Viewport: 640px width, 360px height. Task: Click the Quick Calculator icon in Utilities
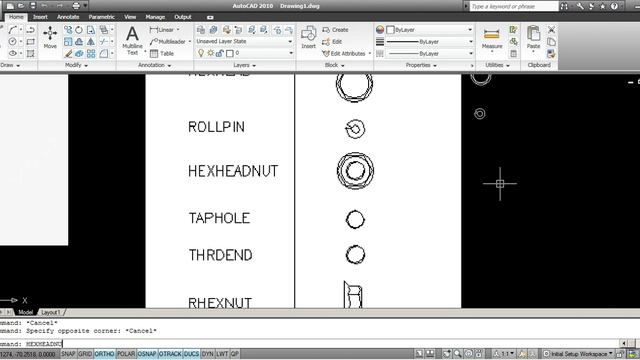tap(513, 53)
